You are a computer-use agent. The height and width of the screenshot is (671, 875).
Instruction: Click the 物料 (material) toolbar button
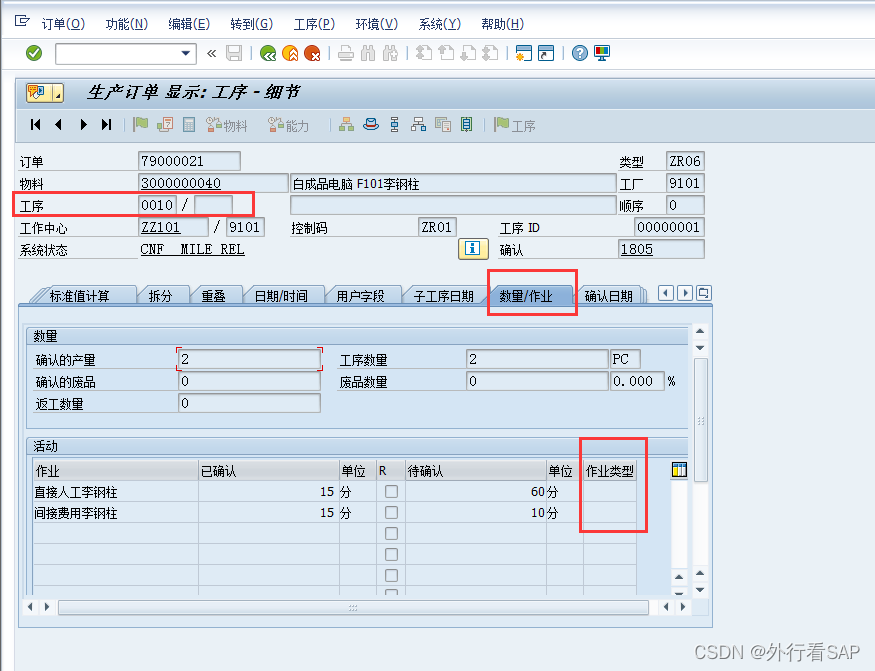coord(227,125)
